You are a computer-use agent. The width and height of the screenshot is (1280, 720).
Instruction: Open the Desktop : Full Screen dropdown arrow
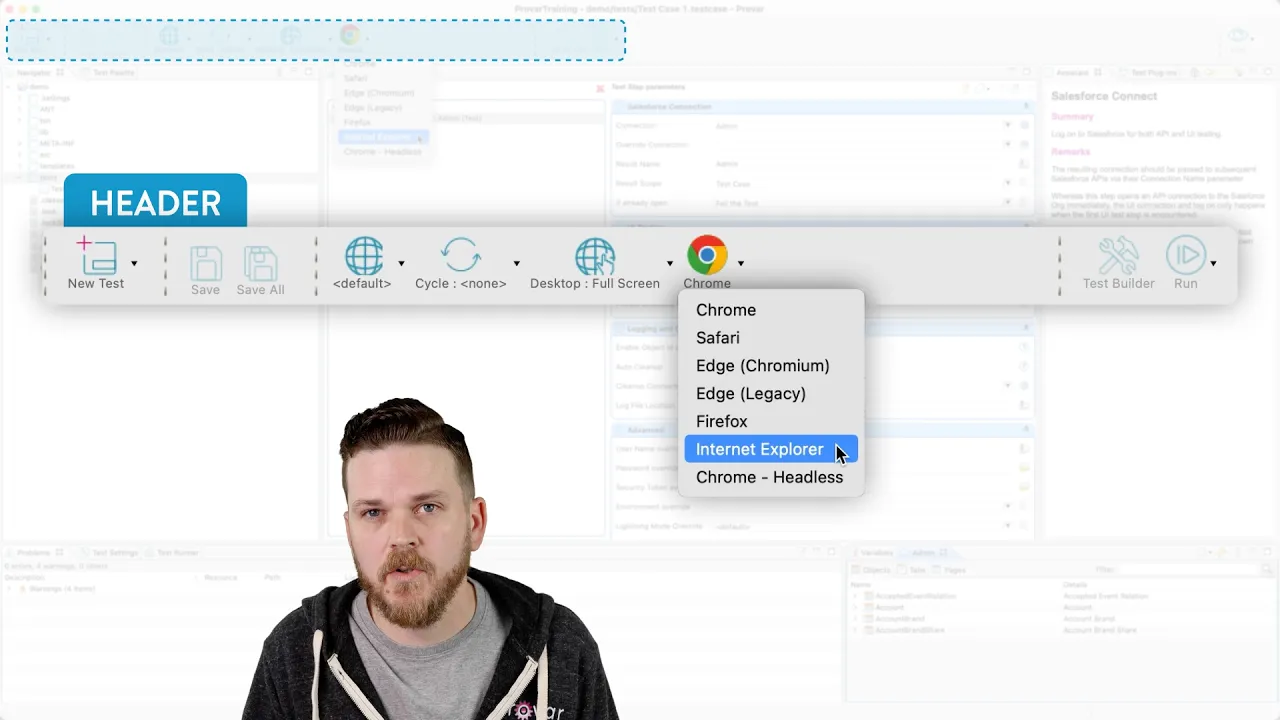point(670,264)
